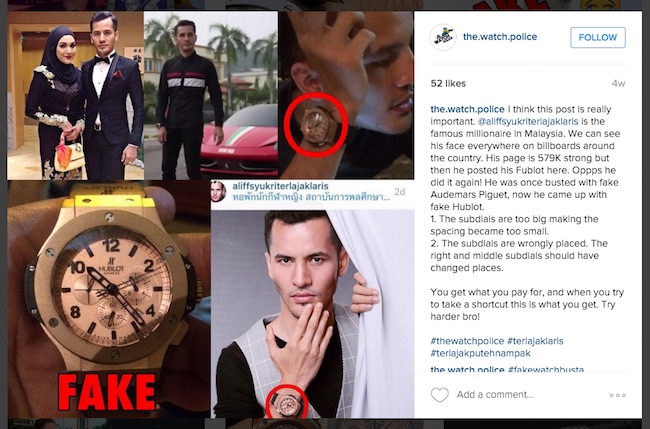Click the.watch.police name in the caption
The height and width of the screenshot is (429, 650).
(467, 109)
